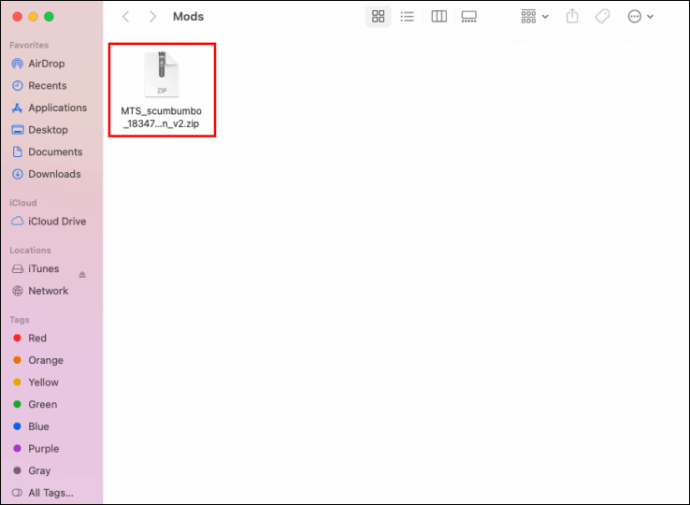Click the Edit Tags icon

pos(602,17)
